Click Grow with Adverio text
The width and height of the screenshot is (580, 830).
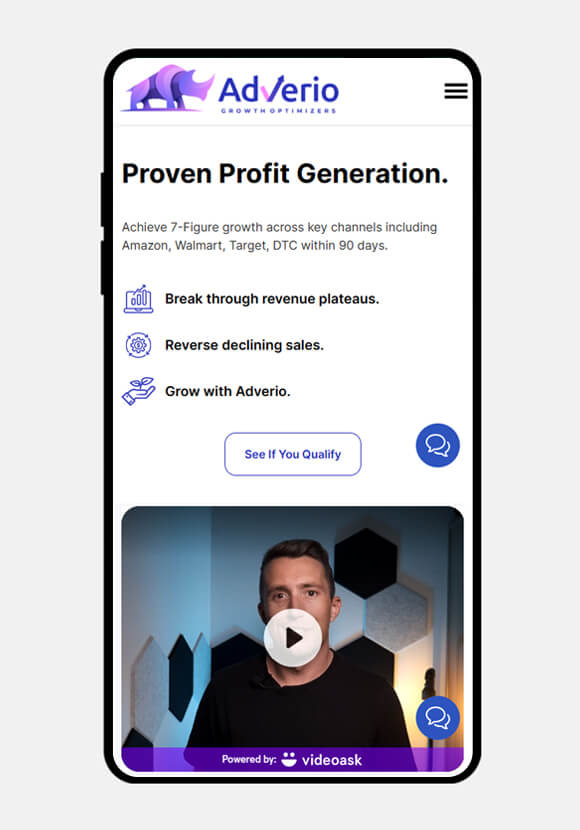point(228,391)
